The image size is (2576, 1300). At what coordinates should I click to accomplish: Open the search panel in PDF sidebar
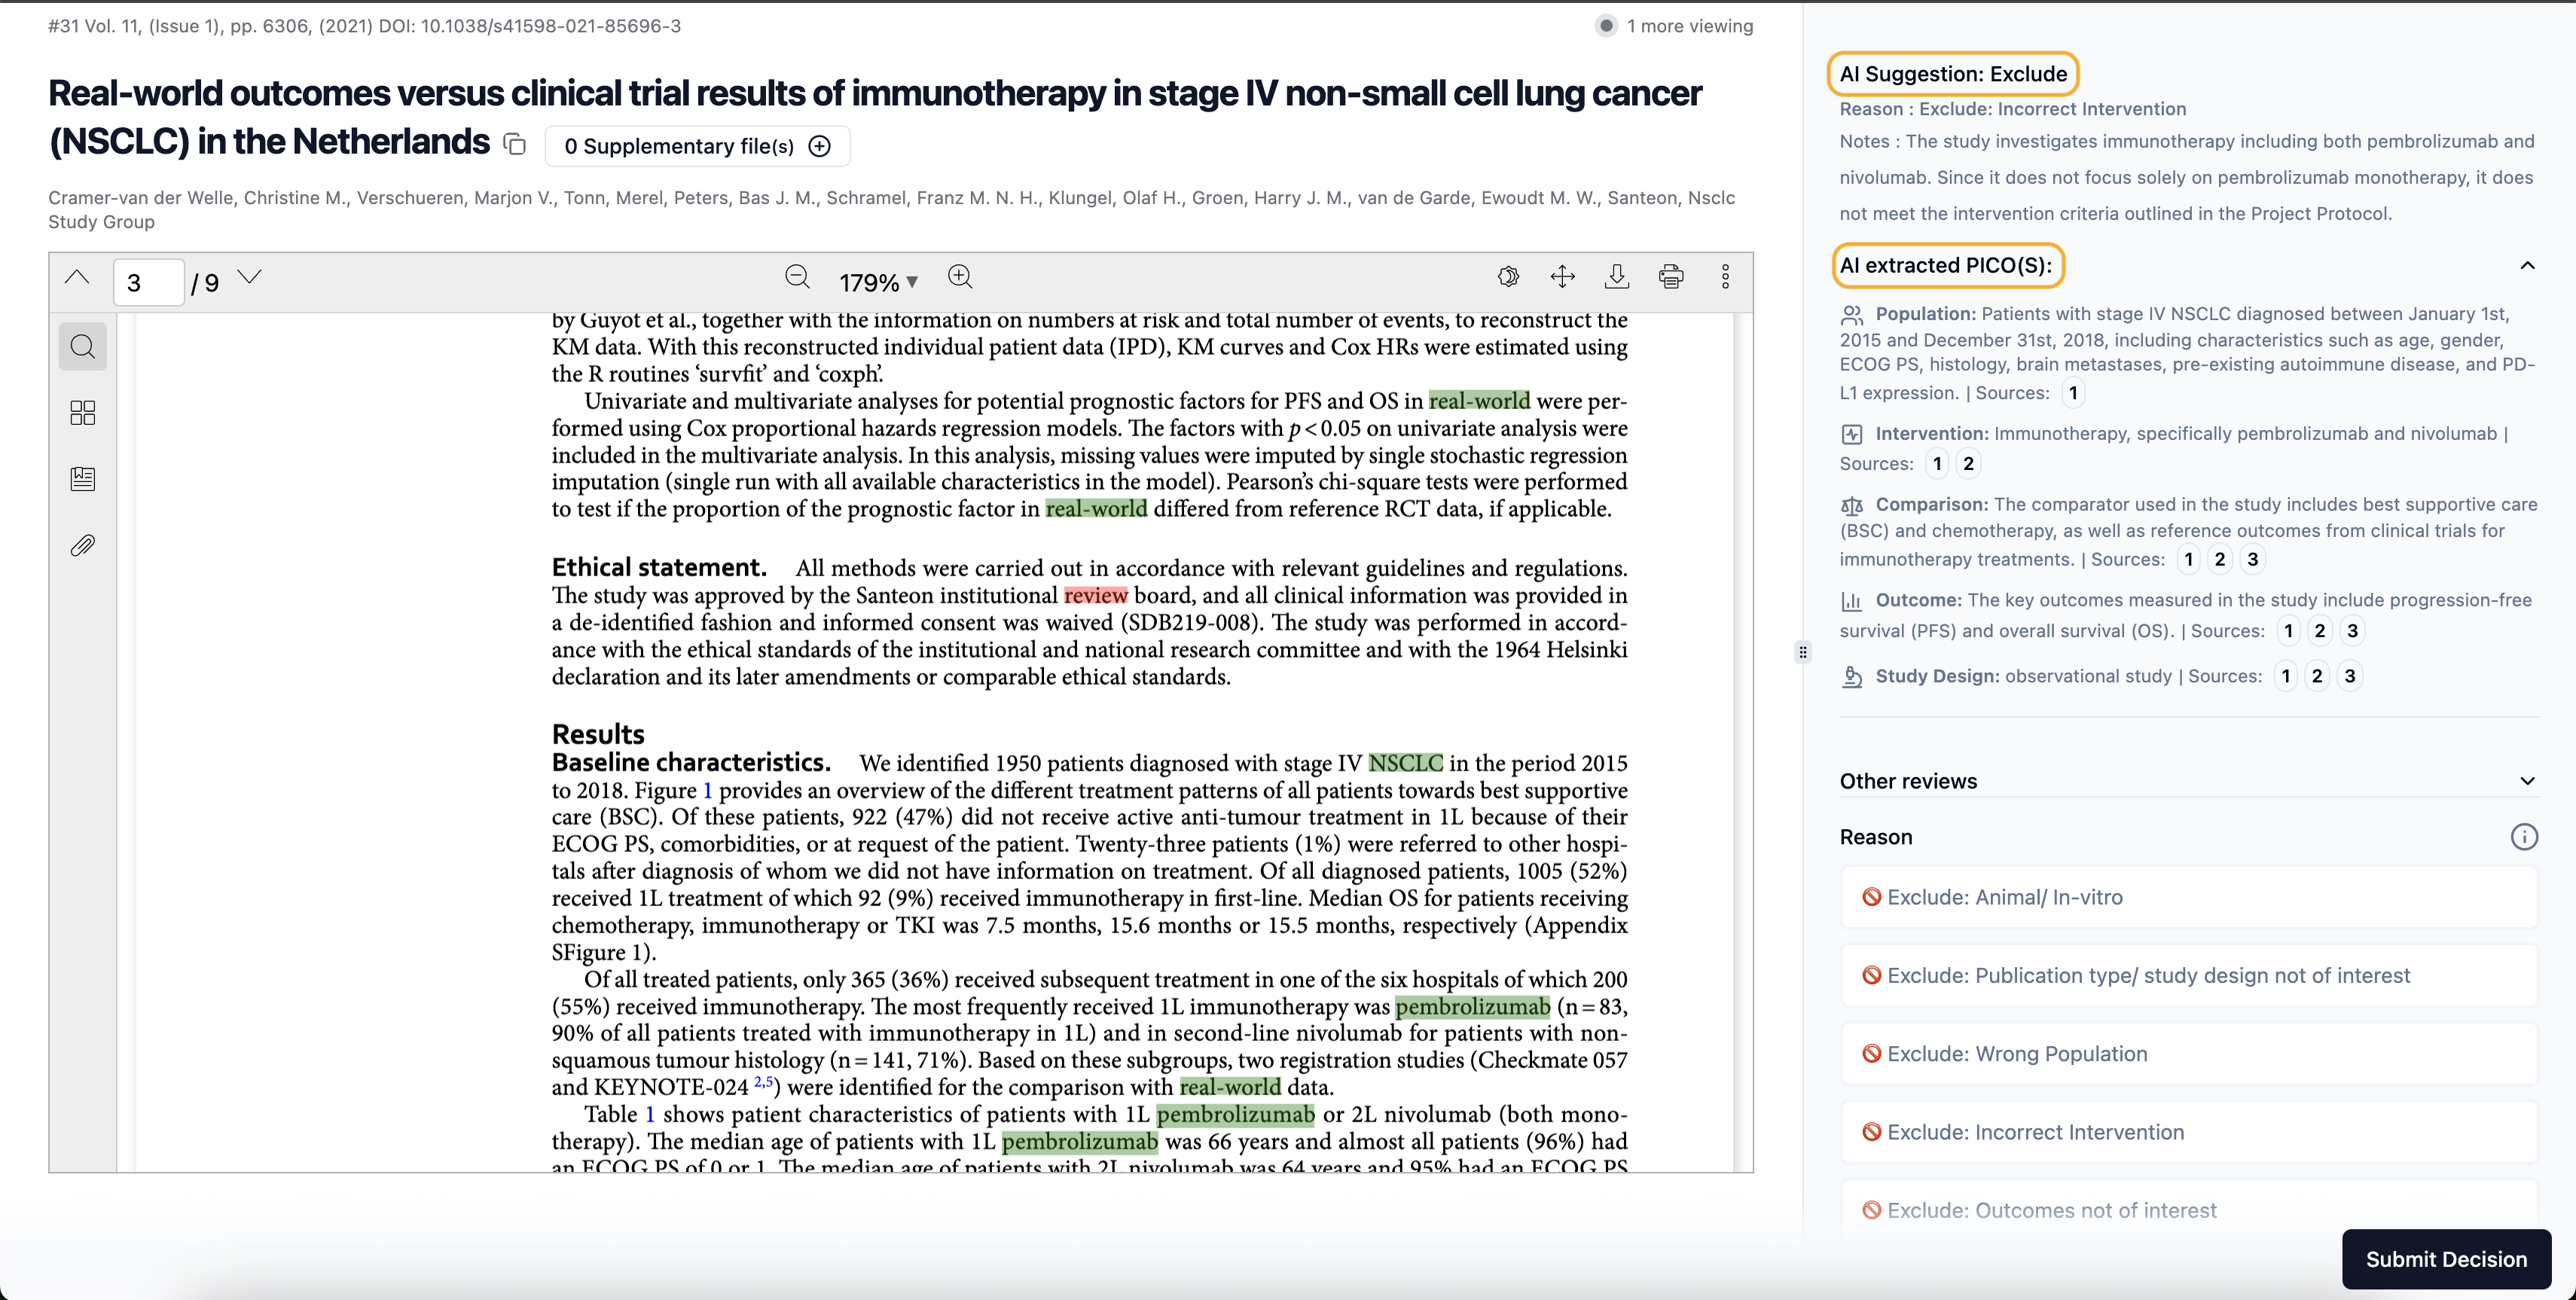[83, 347]
